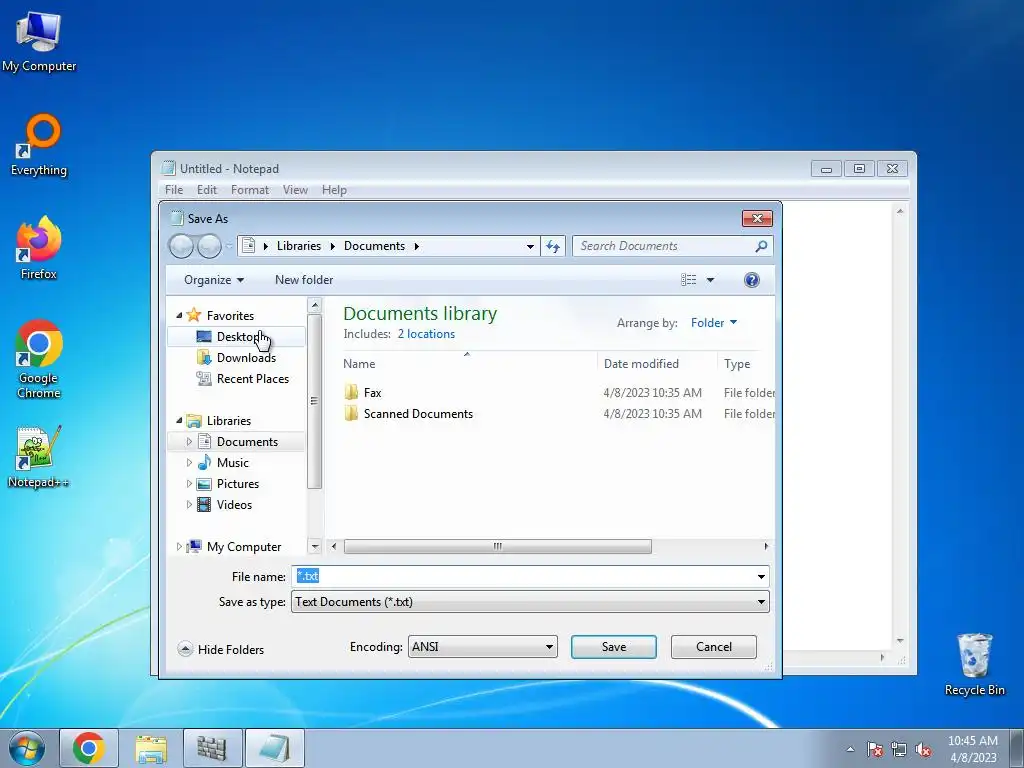
Task: Open My Computer desktop icon
Action: pos(39,42)
